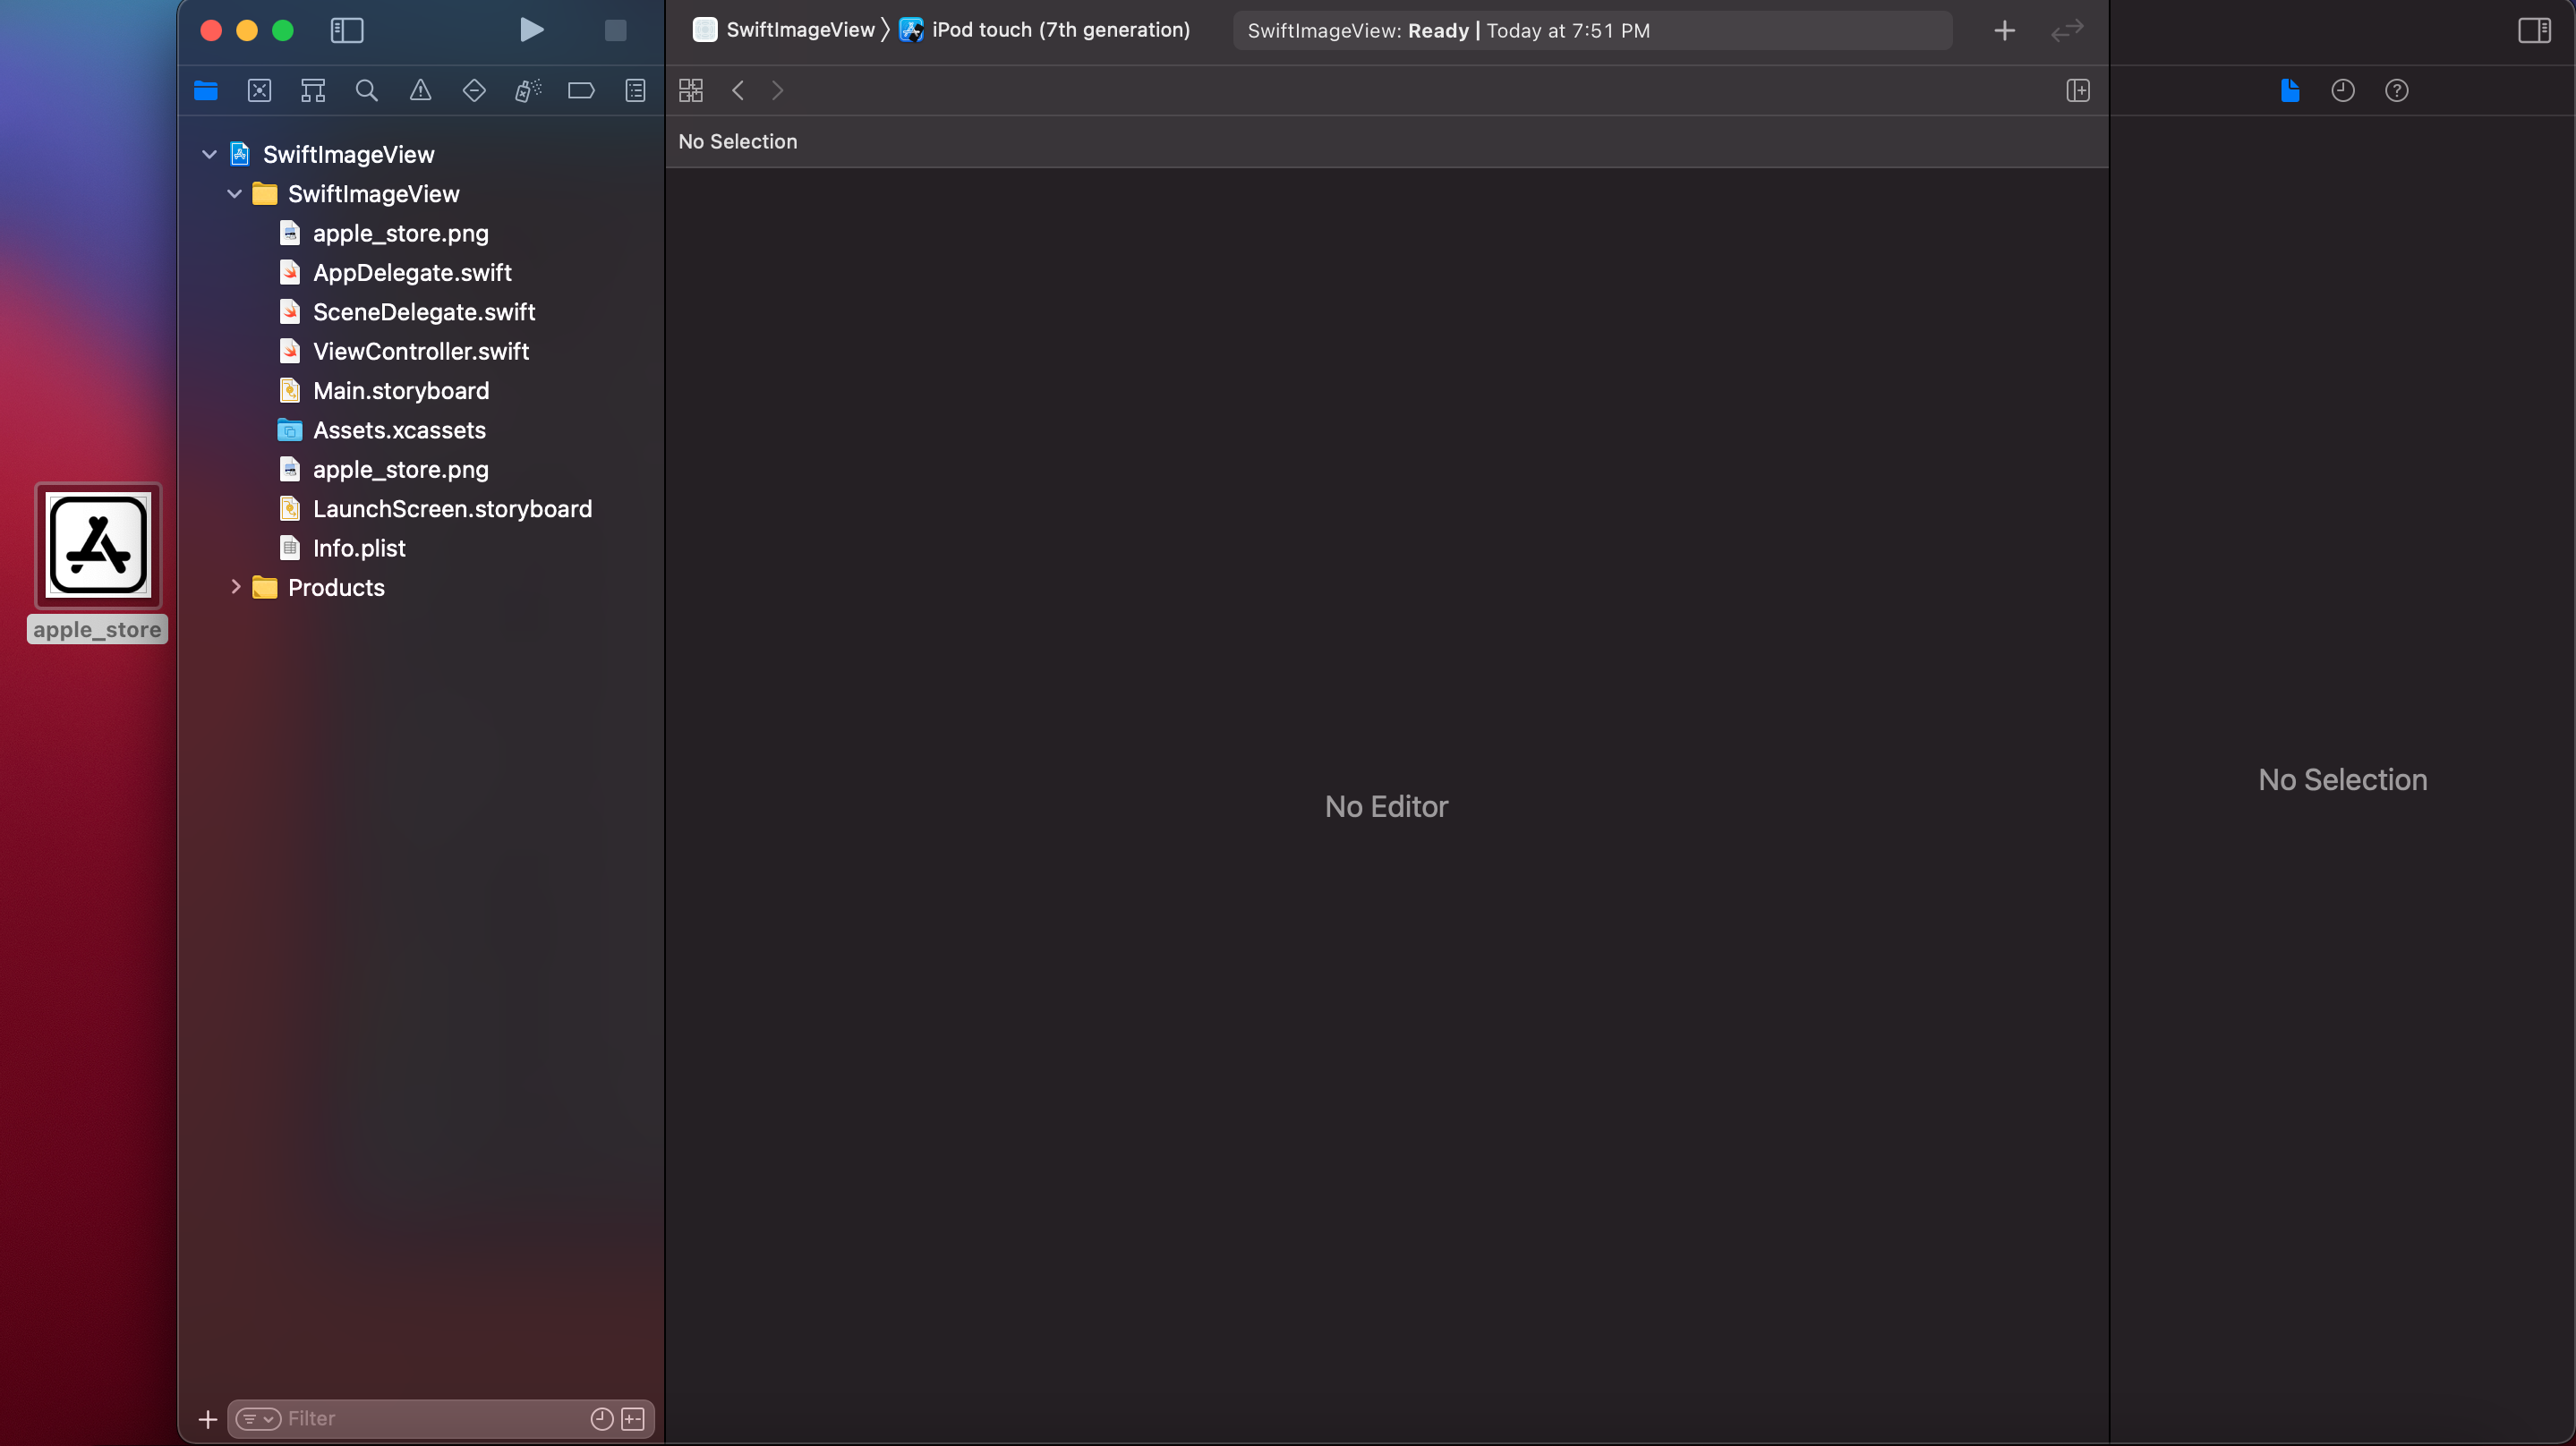Collapse the SwiftImageView project root
Viewport: 2576px width, 1446px height.
209,154
